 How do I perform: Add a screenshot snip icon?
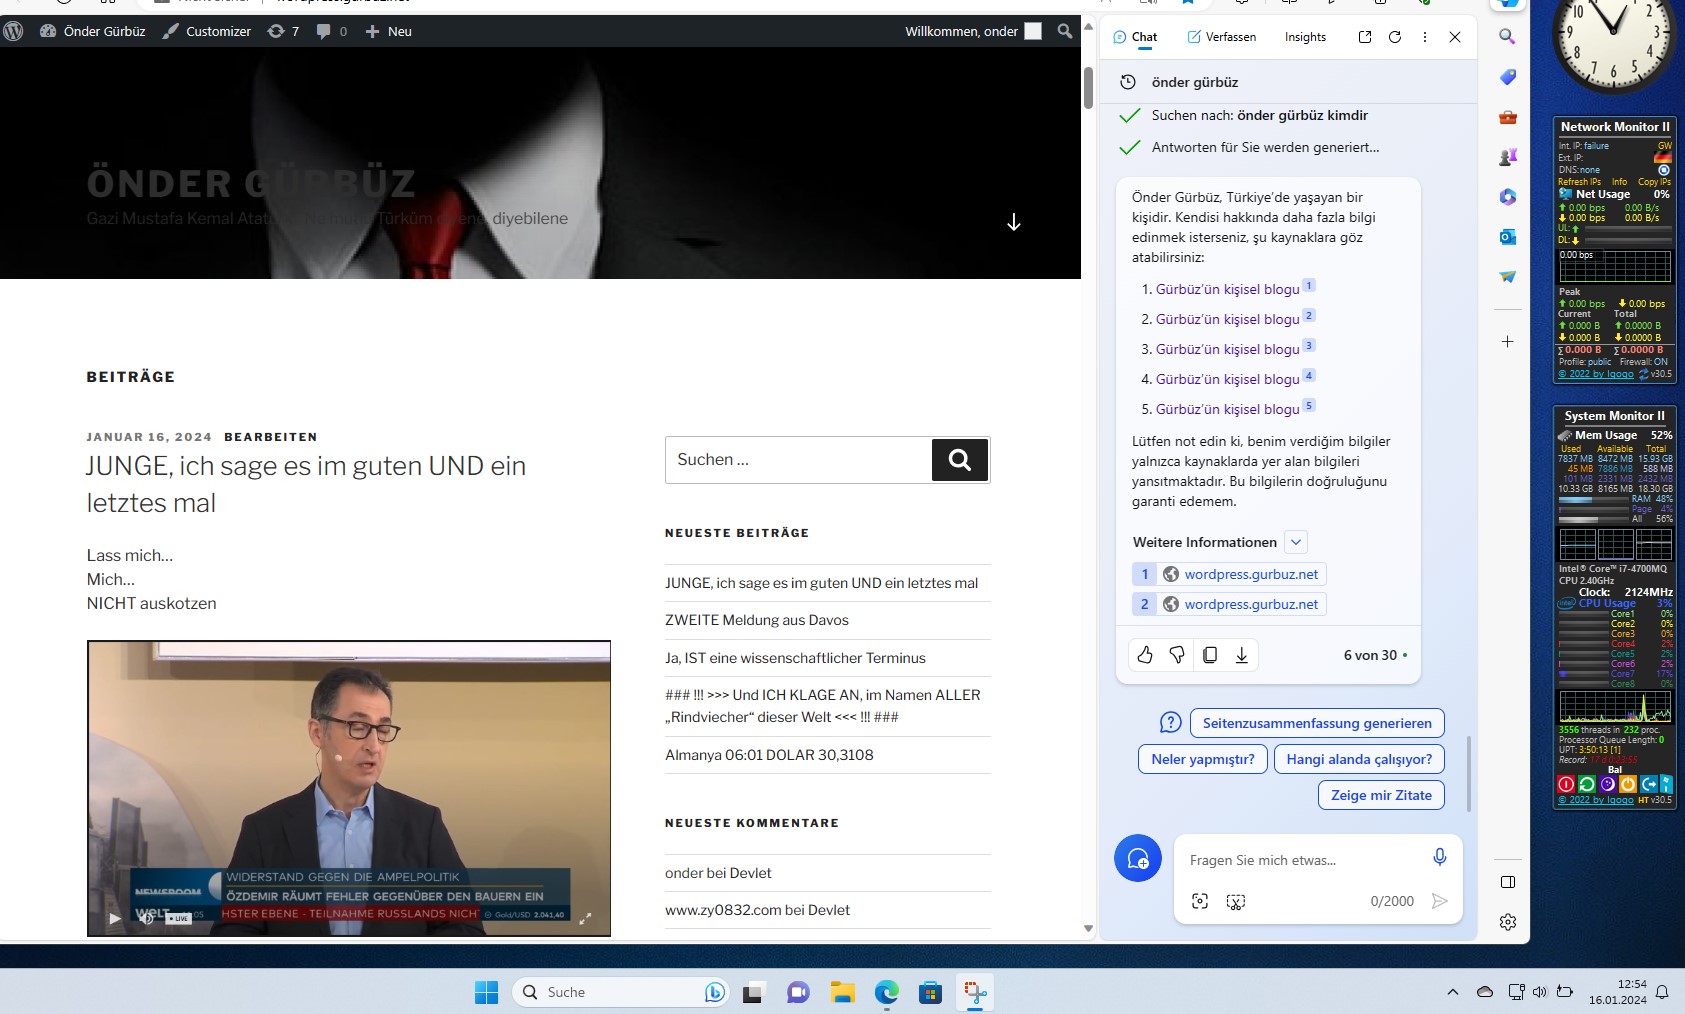pyautogui.click(x=1236, y=901)
